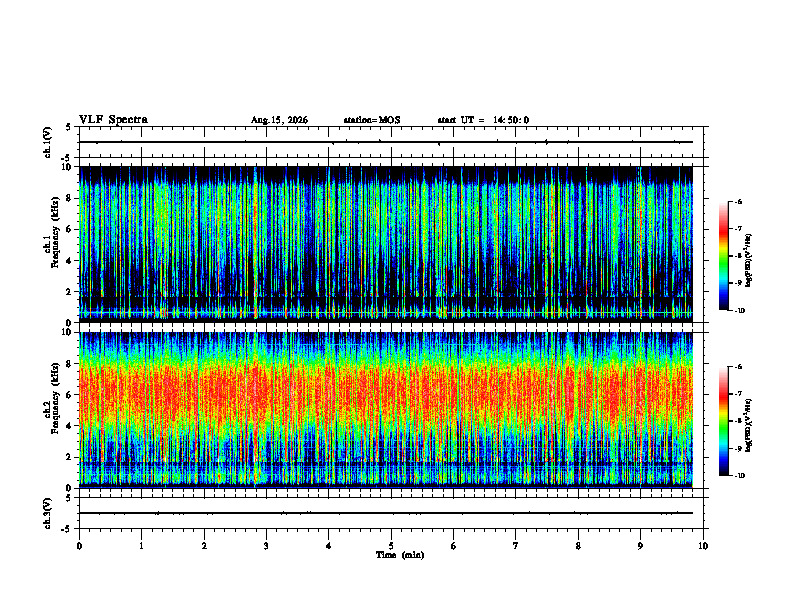The image size is (792, 612).
Task: Click time axis tick label "4"
Action: click(329, 546)
